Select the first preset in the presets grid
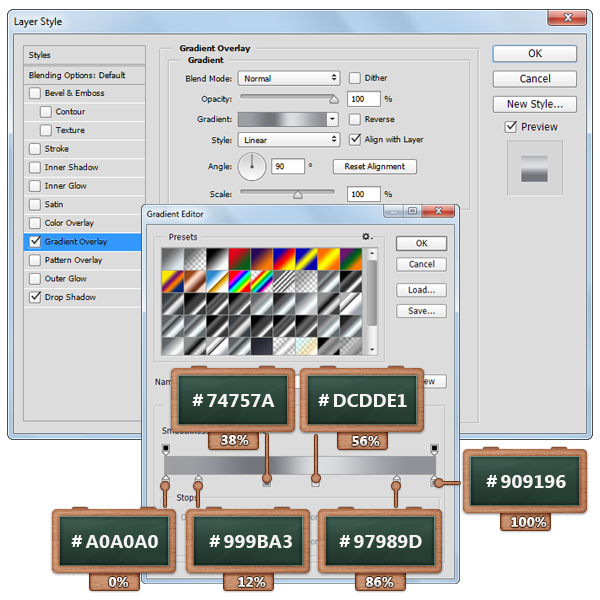Viewport: 600px width, 600px height. click(171, 257)
